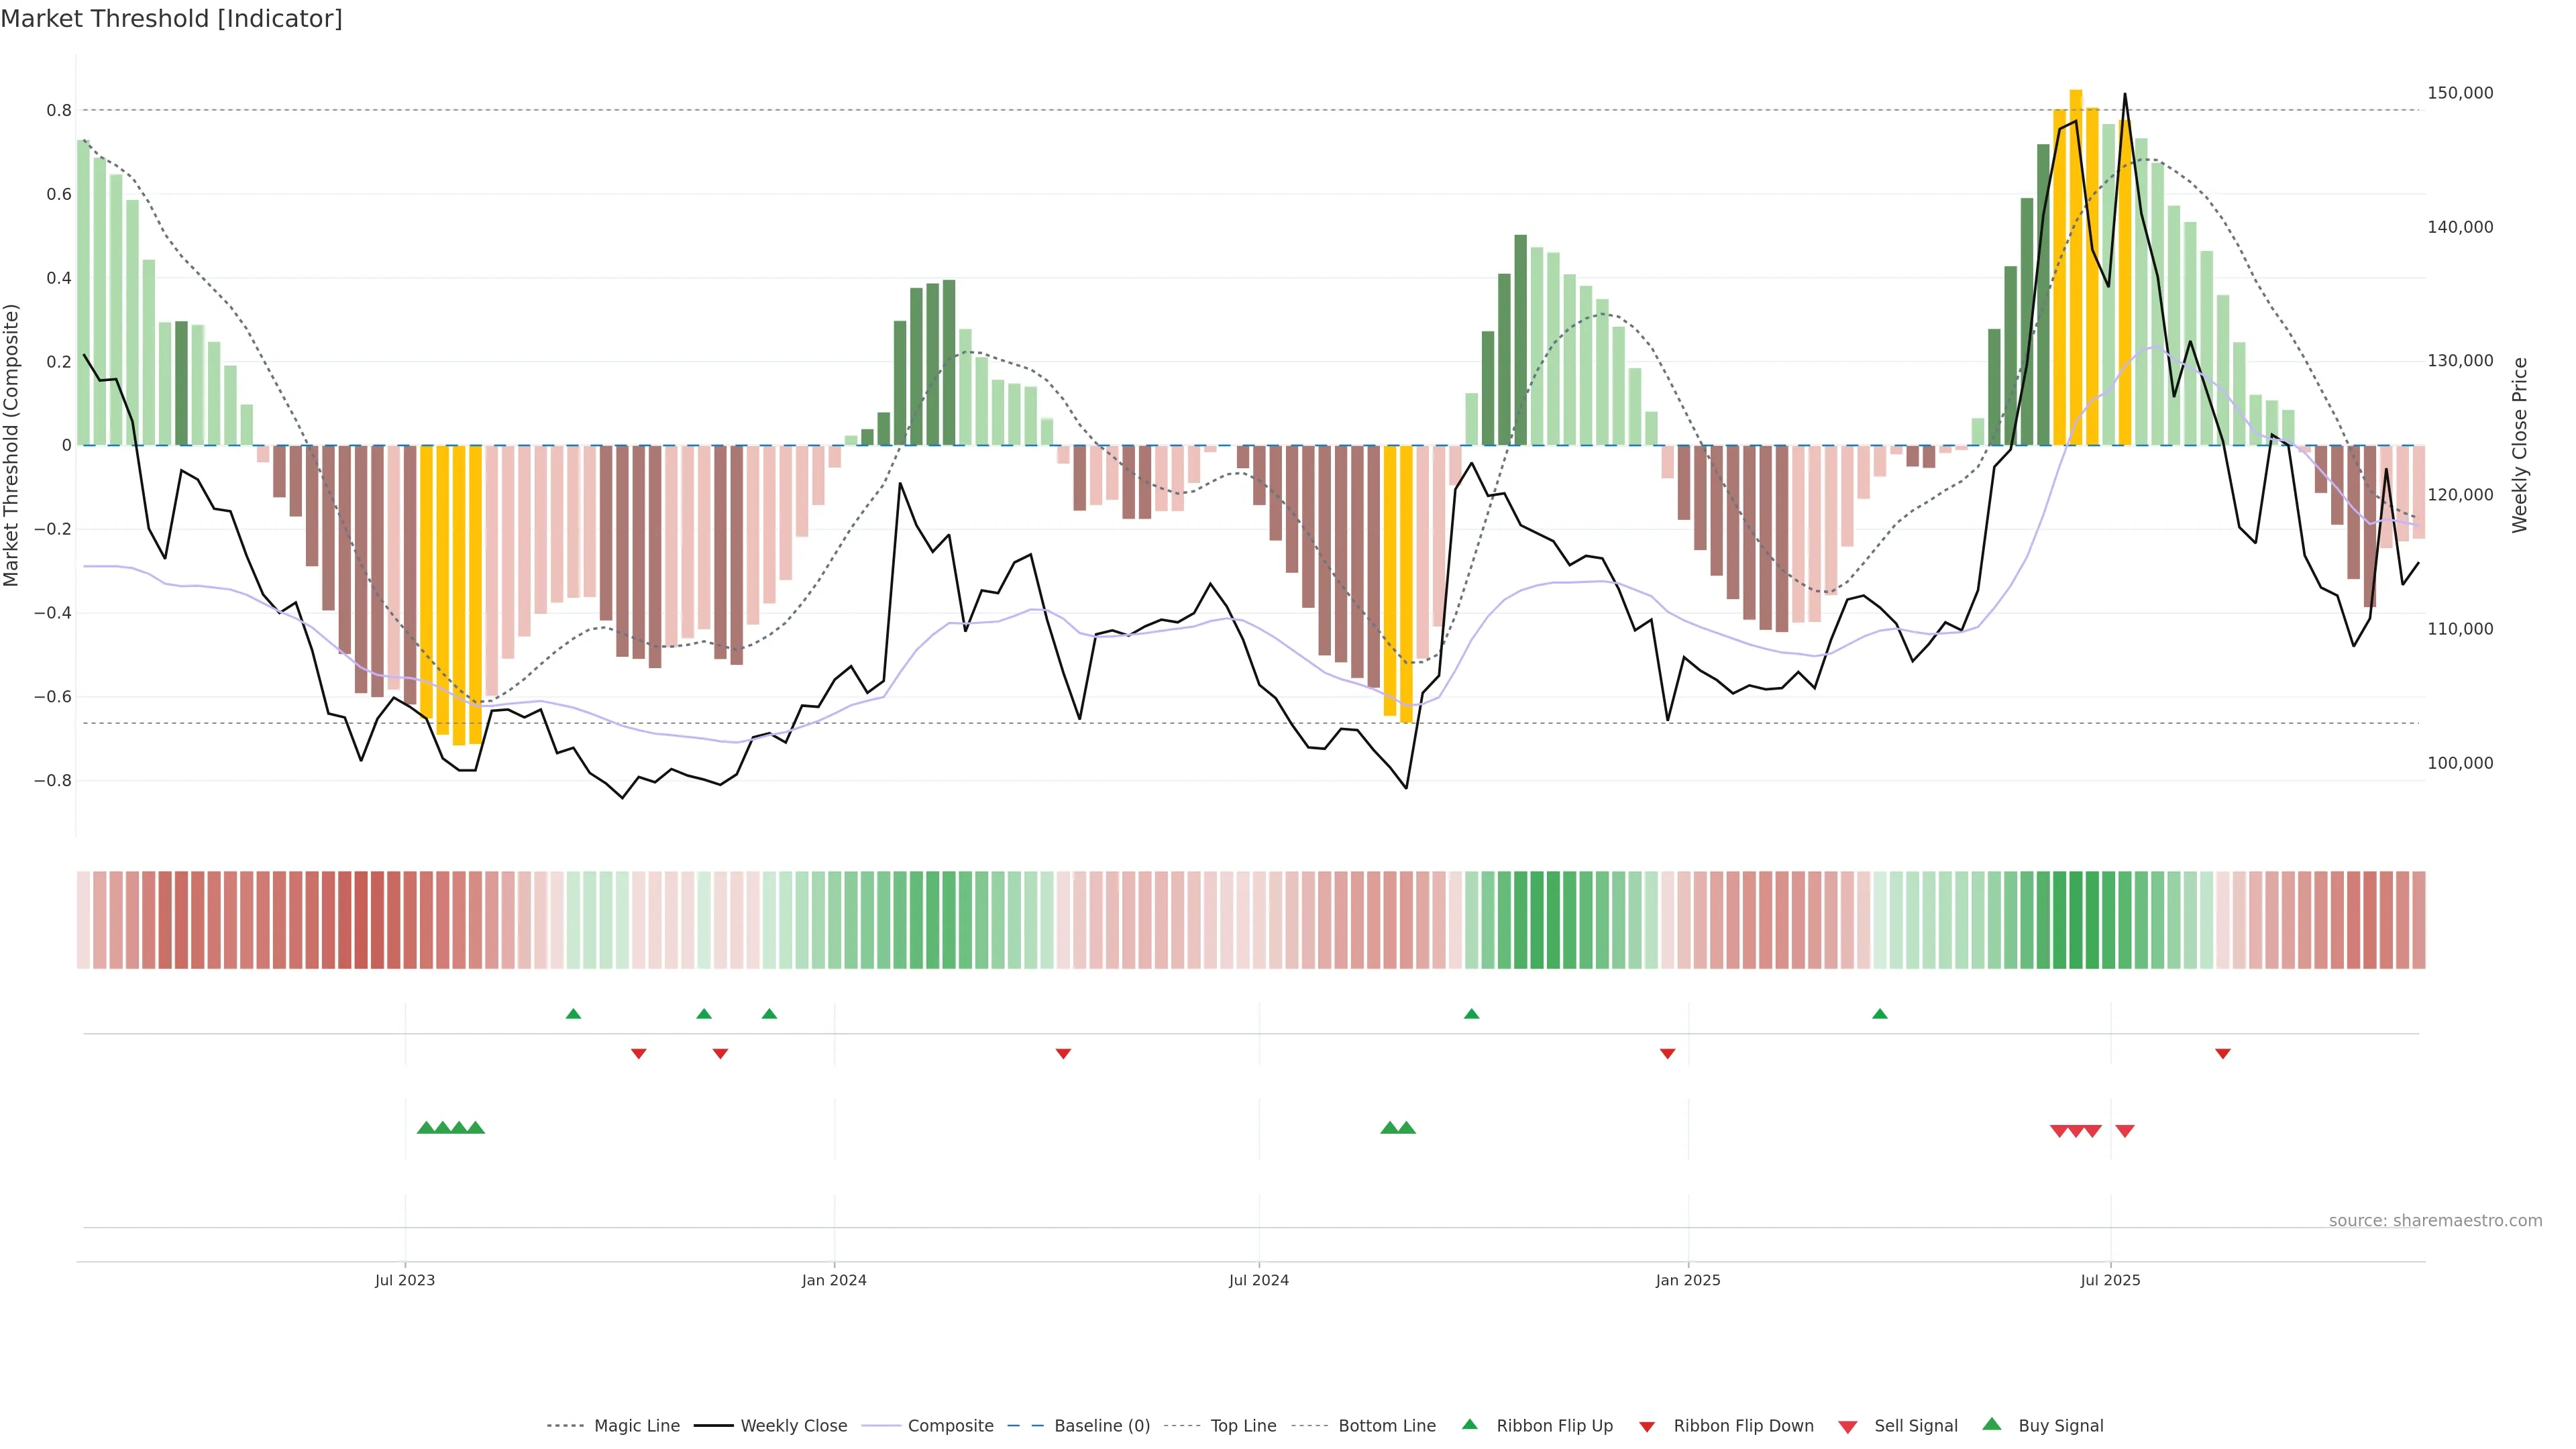This screenshot has width=2576, height=1449.
Task: Toggle the Magic Line legend entry
Action: pos(636,1426)
